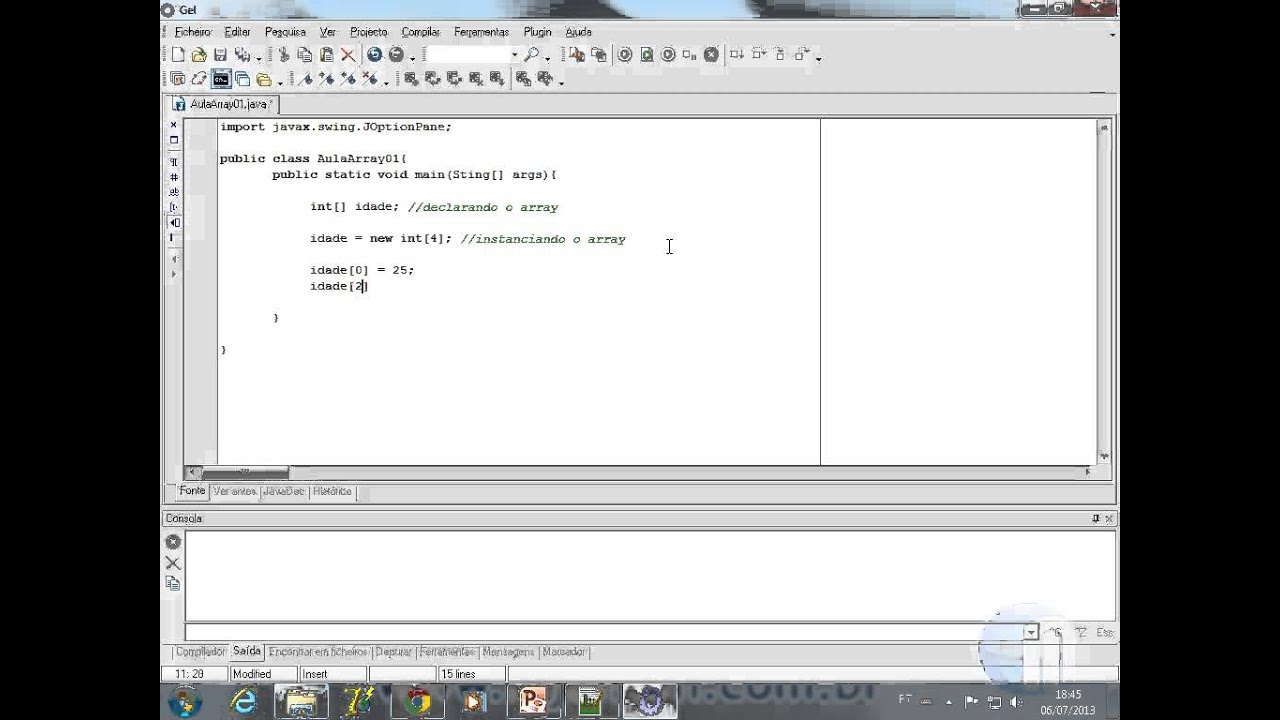
Task: Click the editor horizontal scrollbar thumb
Action: [x=245, y=472]
